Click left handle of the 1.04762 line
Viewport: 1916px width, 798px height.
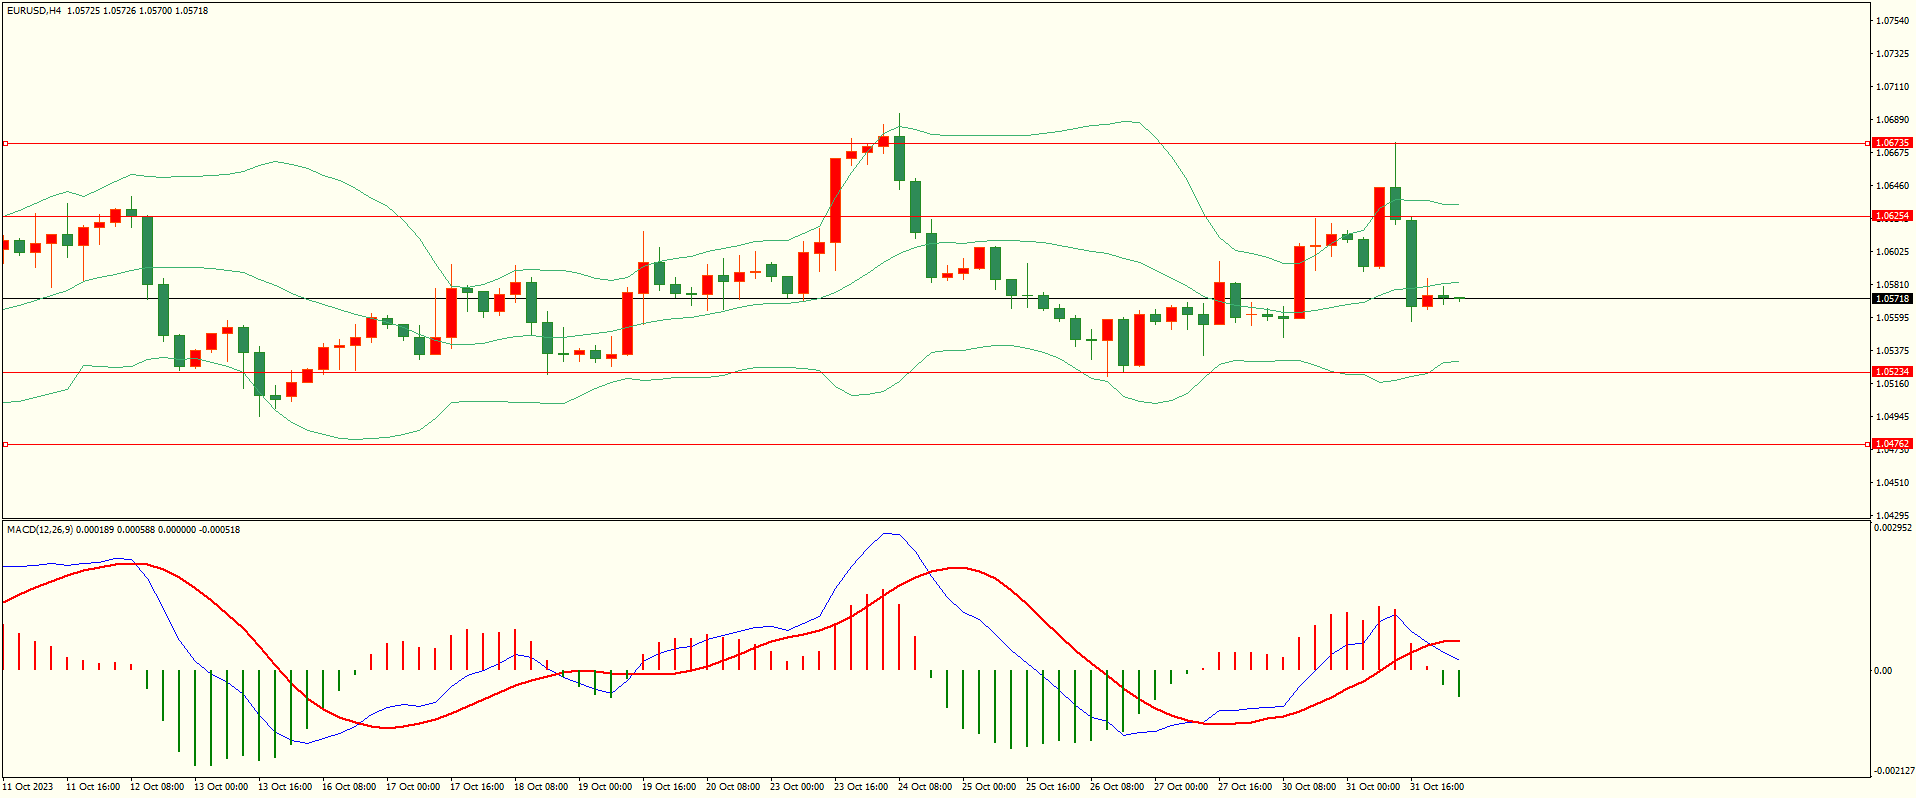5,444
